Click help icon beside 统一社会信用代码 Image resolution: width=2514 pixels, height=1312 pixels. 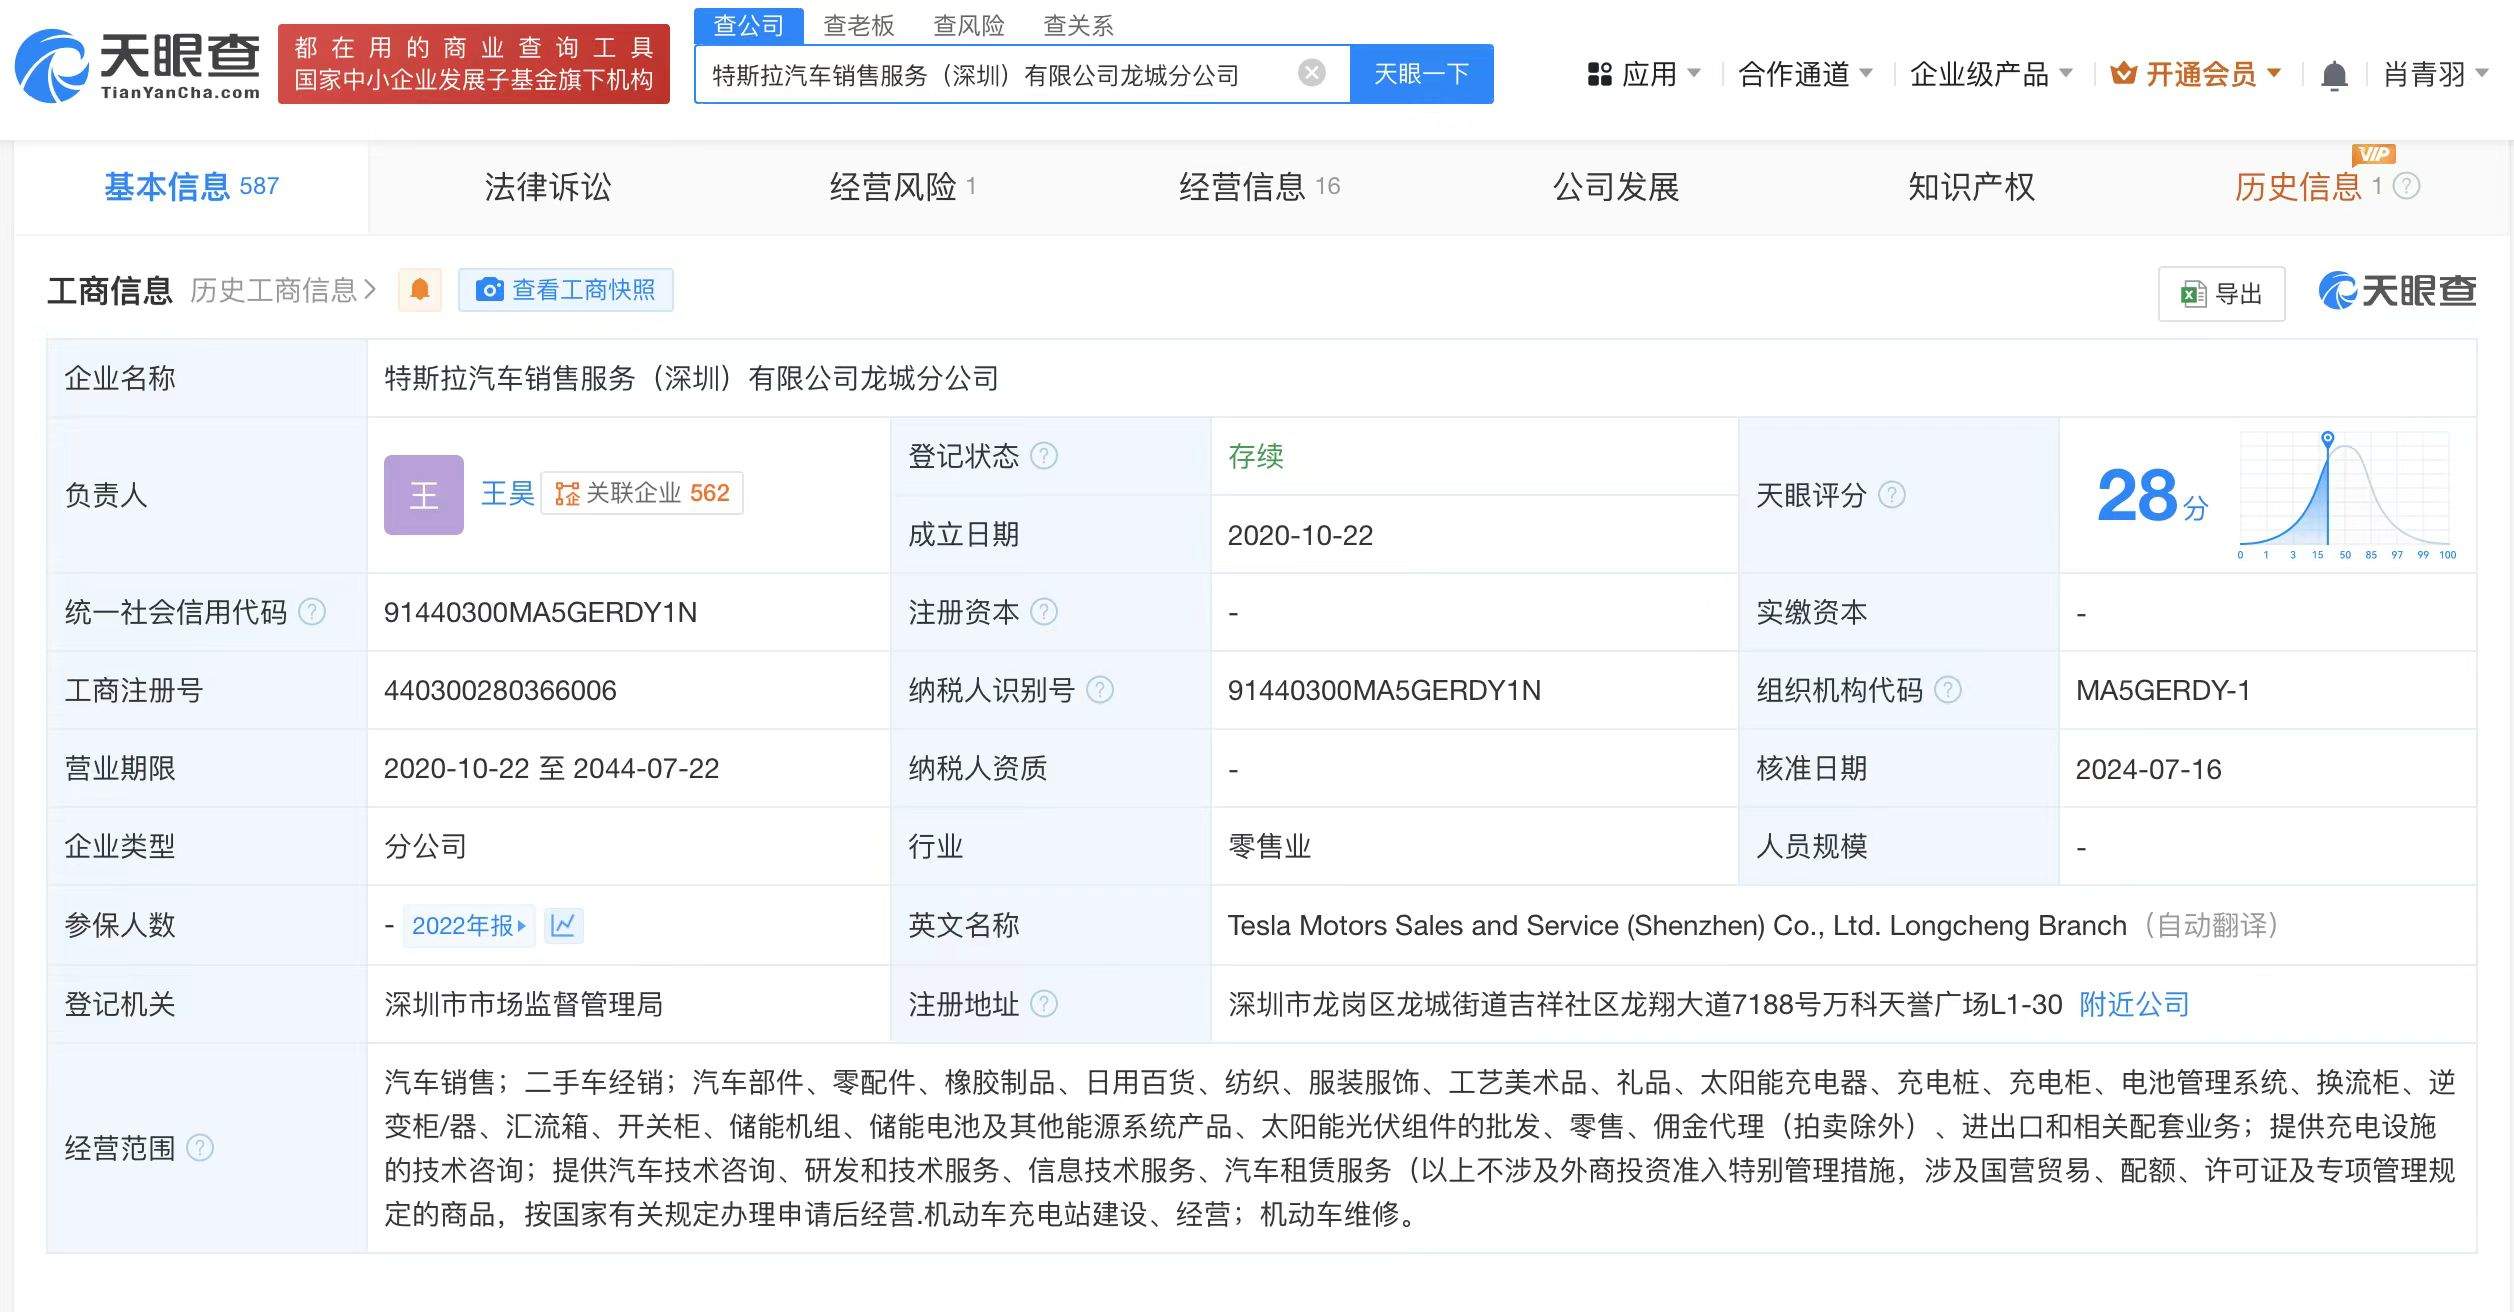(x=312, y=612)
